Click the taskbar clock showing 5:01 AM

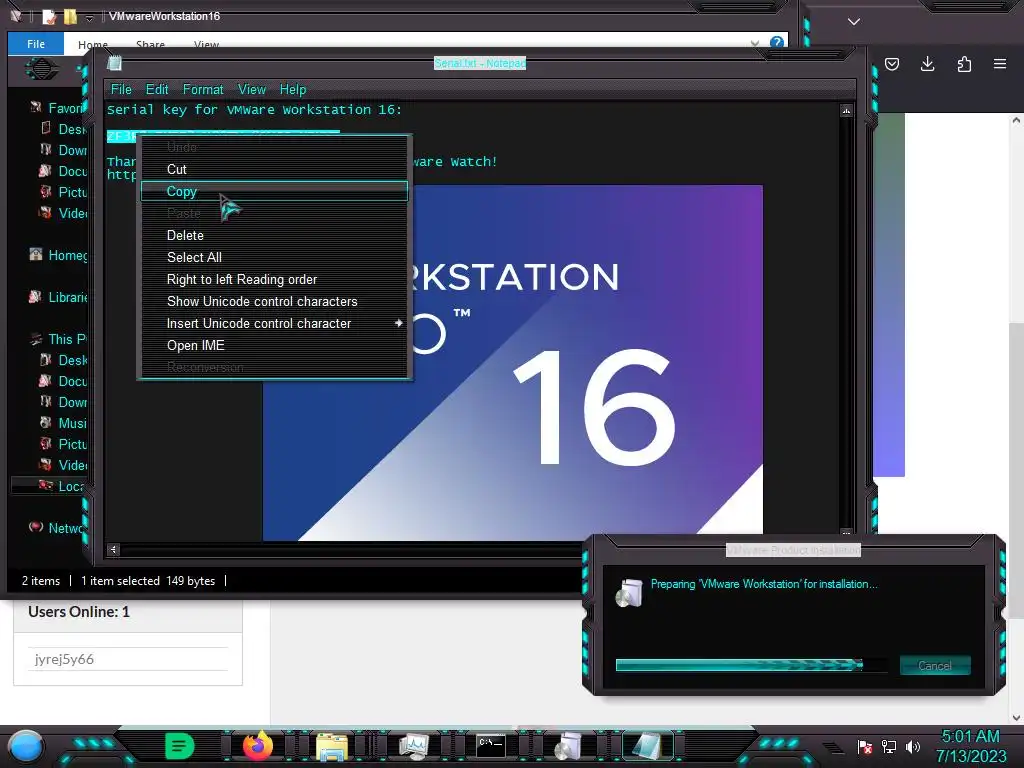(971, 746)
